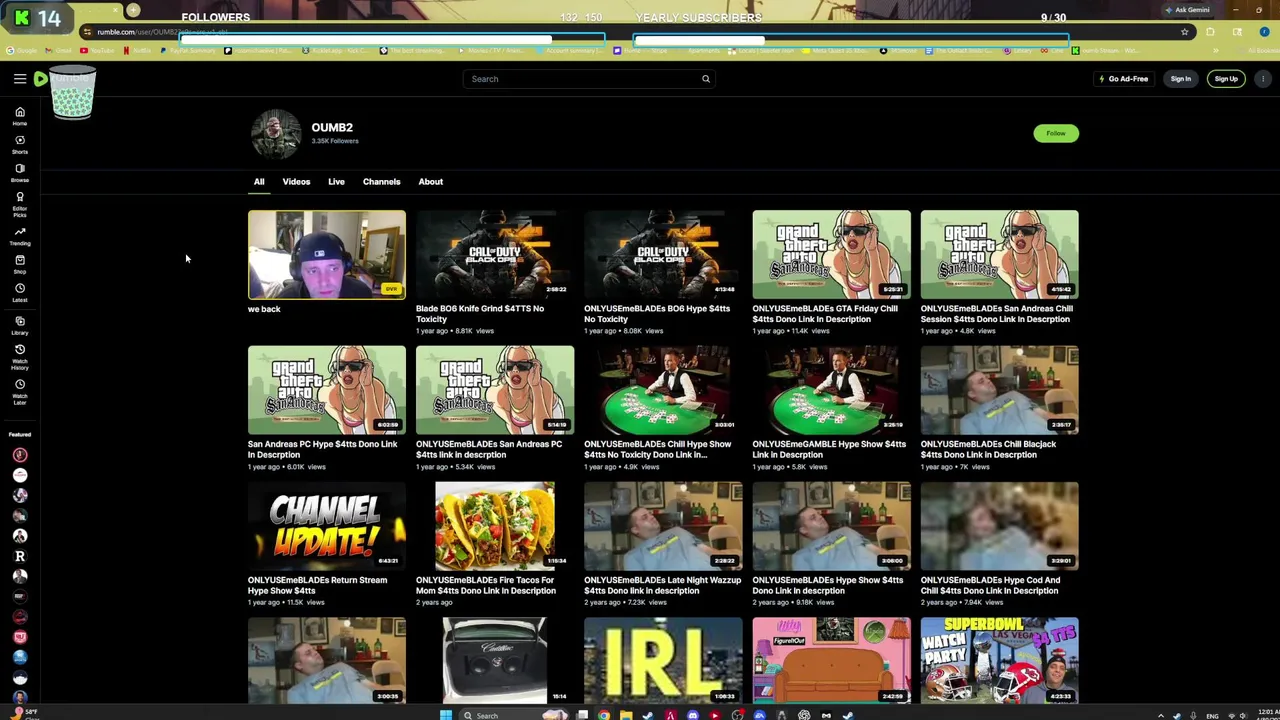Open "Chill Hype Show" poker table thumbnail
The height and width of the screenshot is (720, 1280).
point(663,390)
